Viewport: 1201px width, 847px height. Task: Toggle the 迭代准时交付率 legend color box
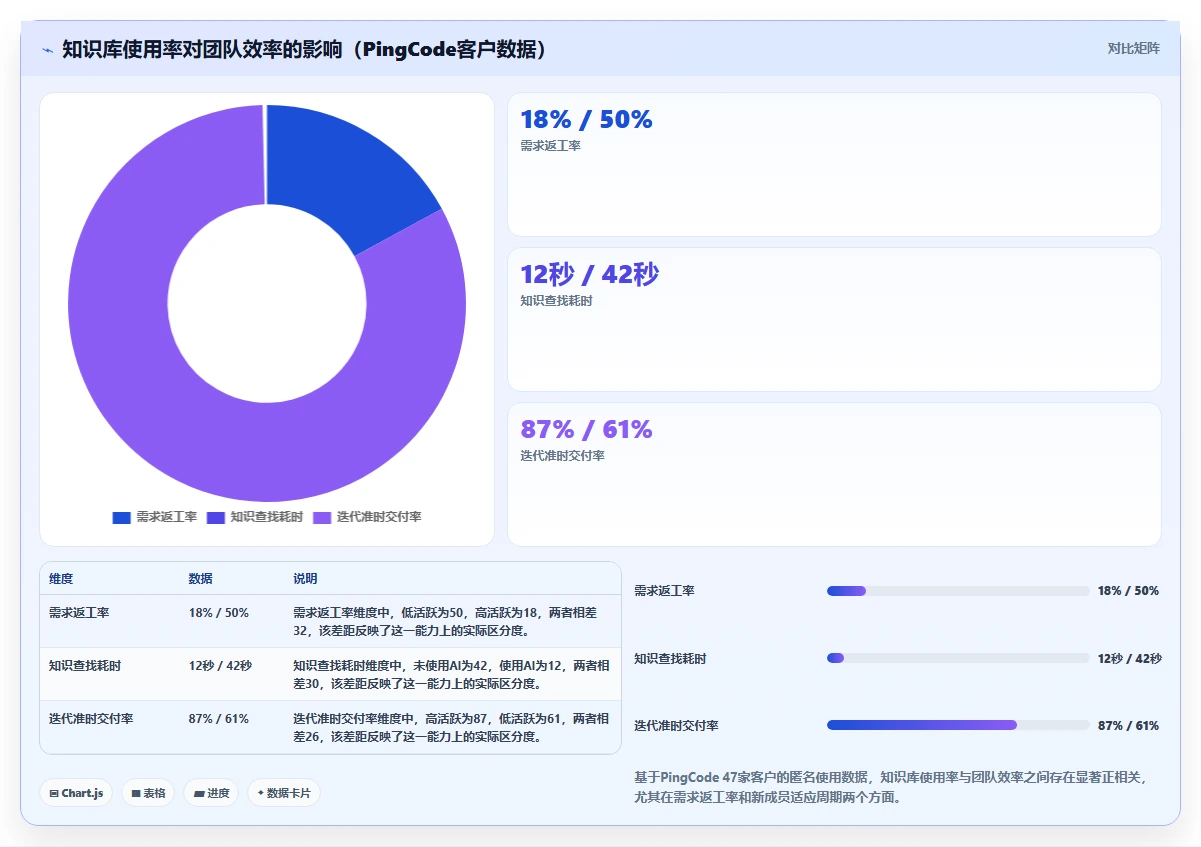[322, 517]
